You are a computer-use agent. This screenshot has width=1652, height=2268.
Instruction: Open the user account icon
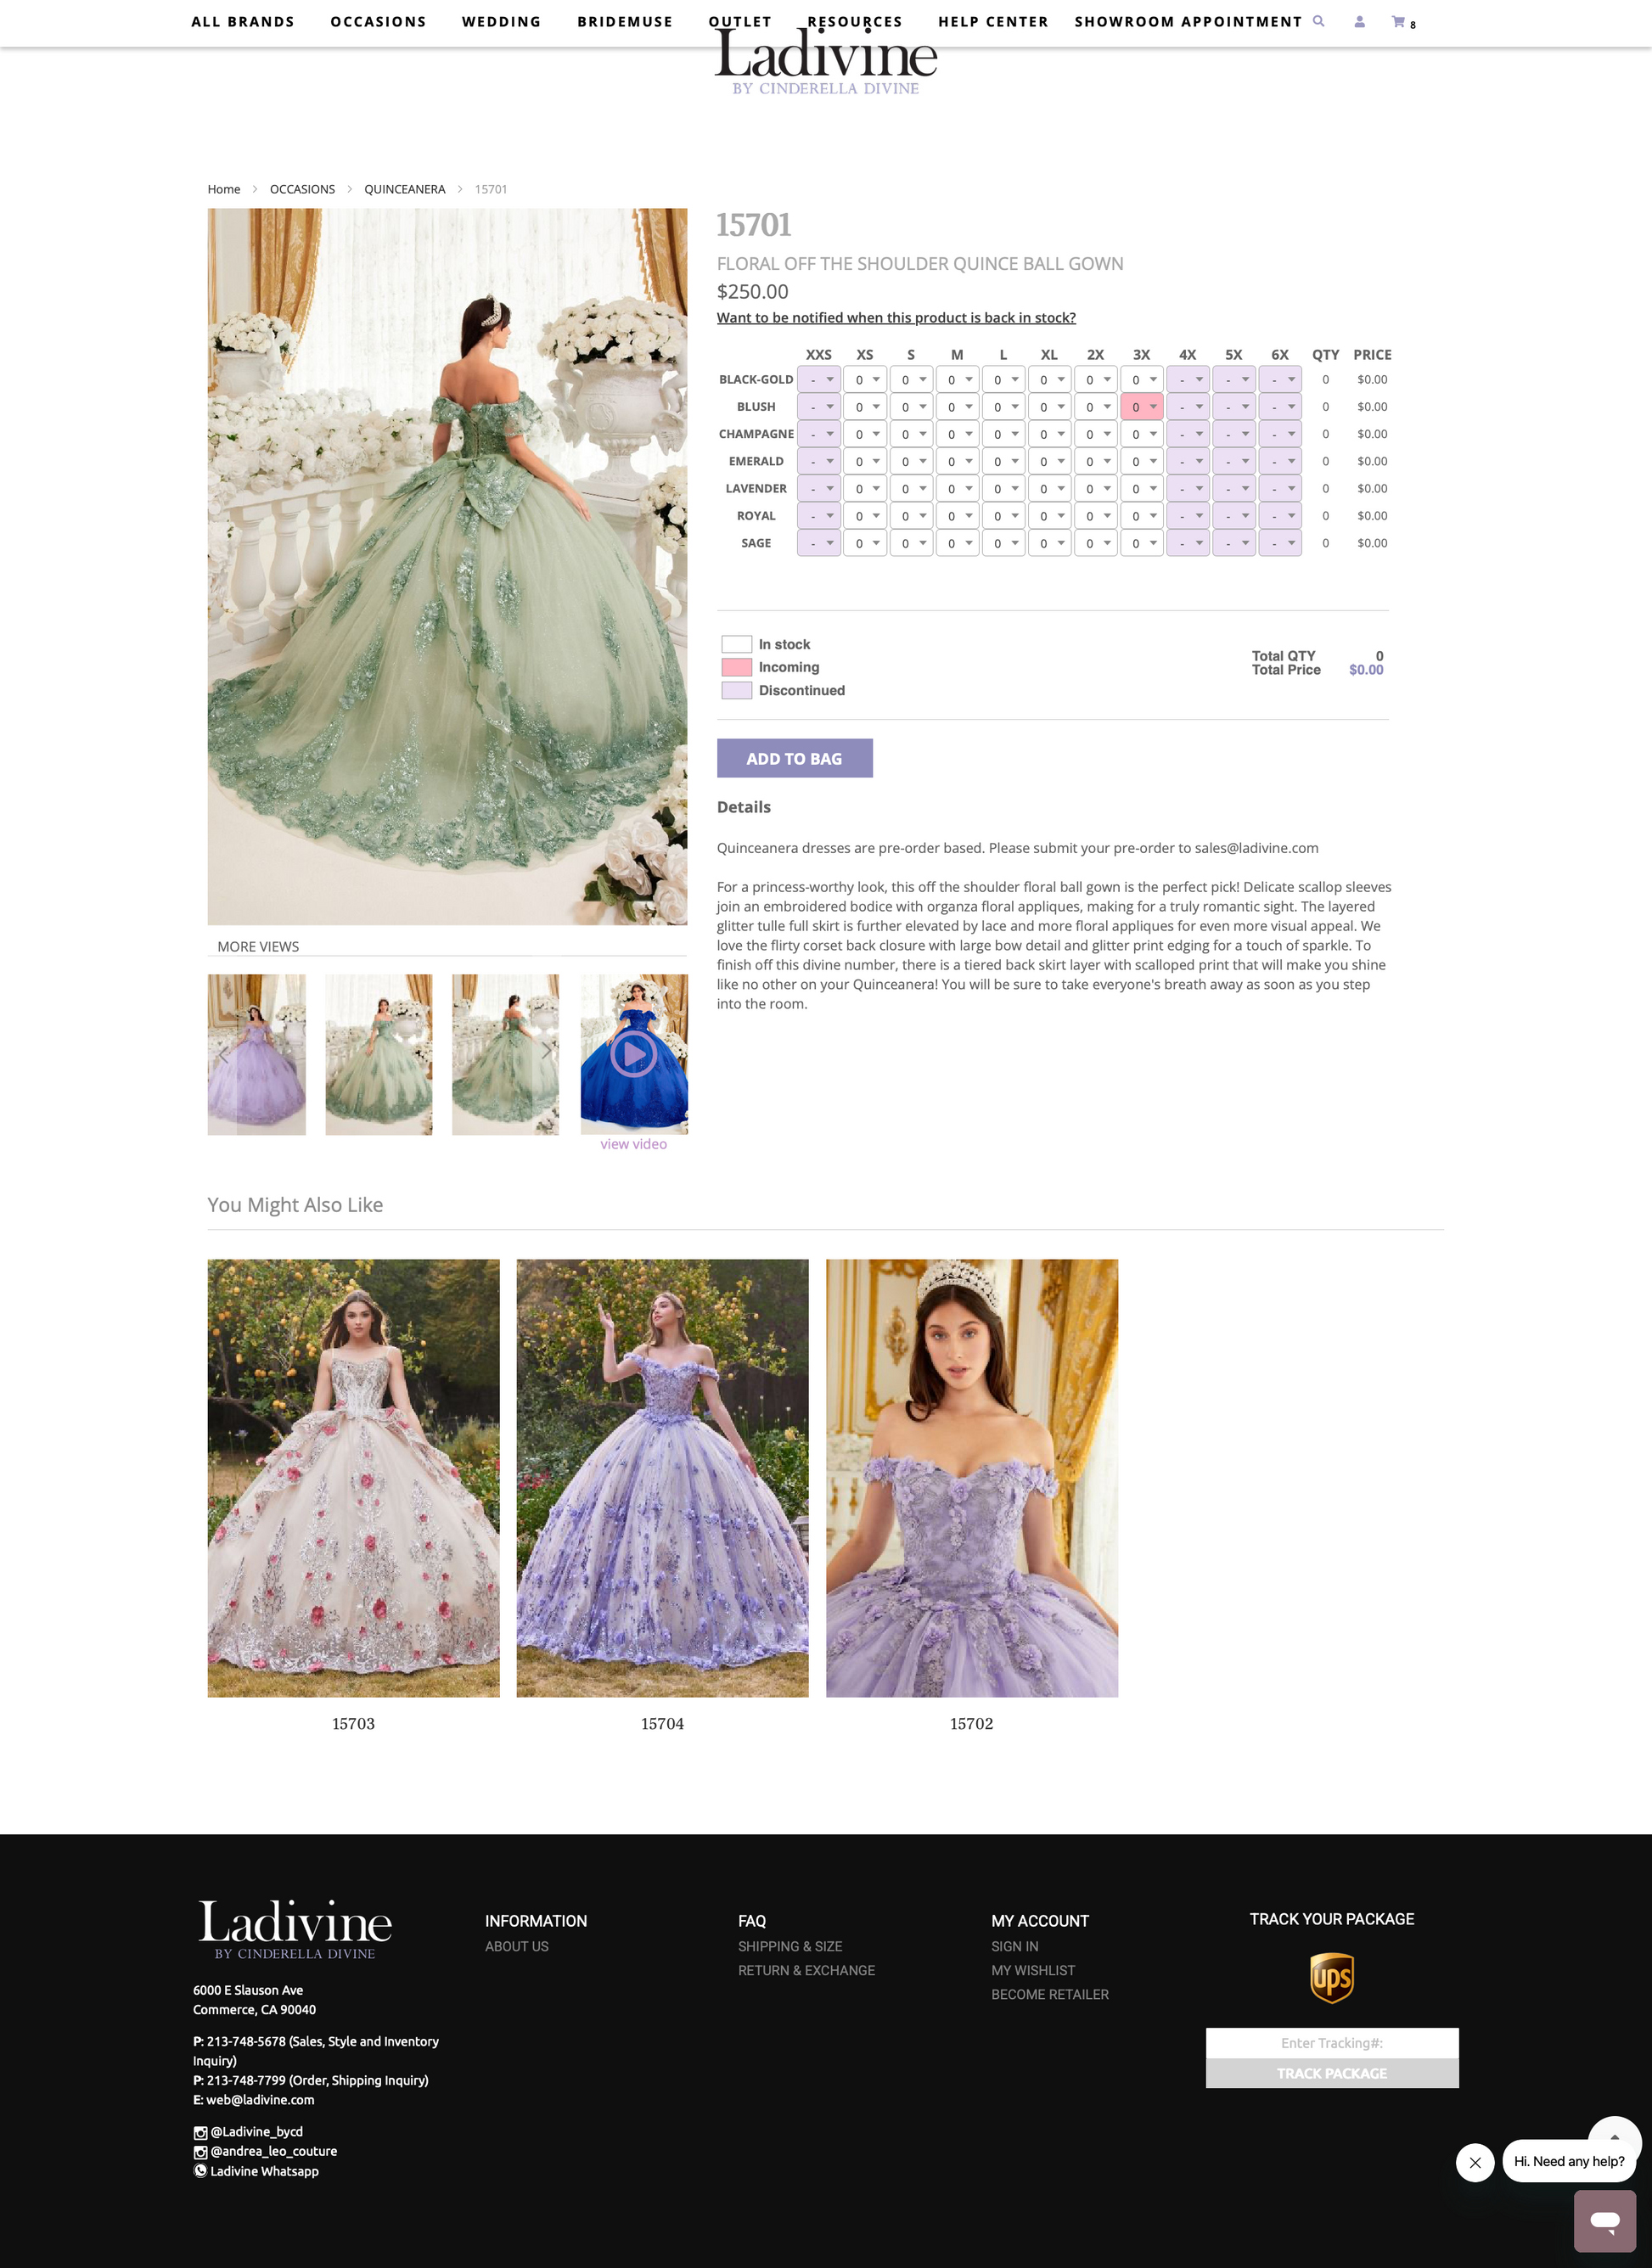1359,21
